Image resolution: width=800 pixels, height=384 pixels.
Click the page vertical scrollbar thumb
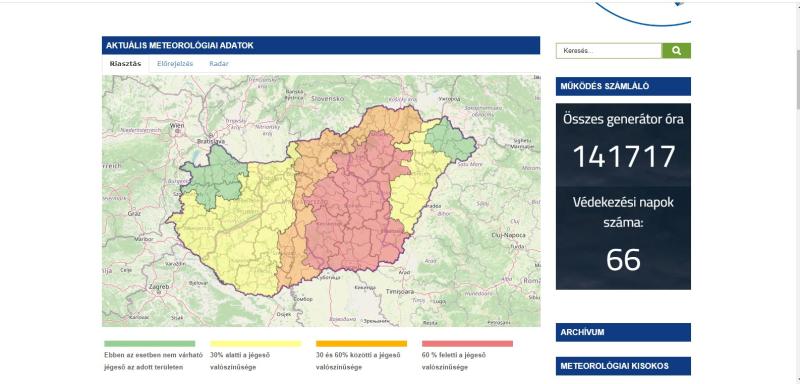point(797,79)
